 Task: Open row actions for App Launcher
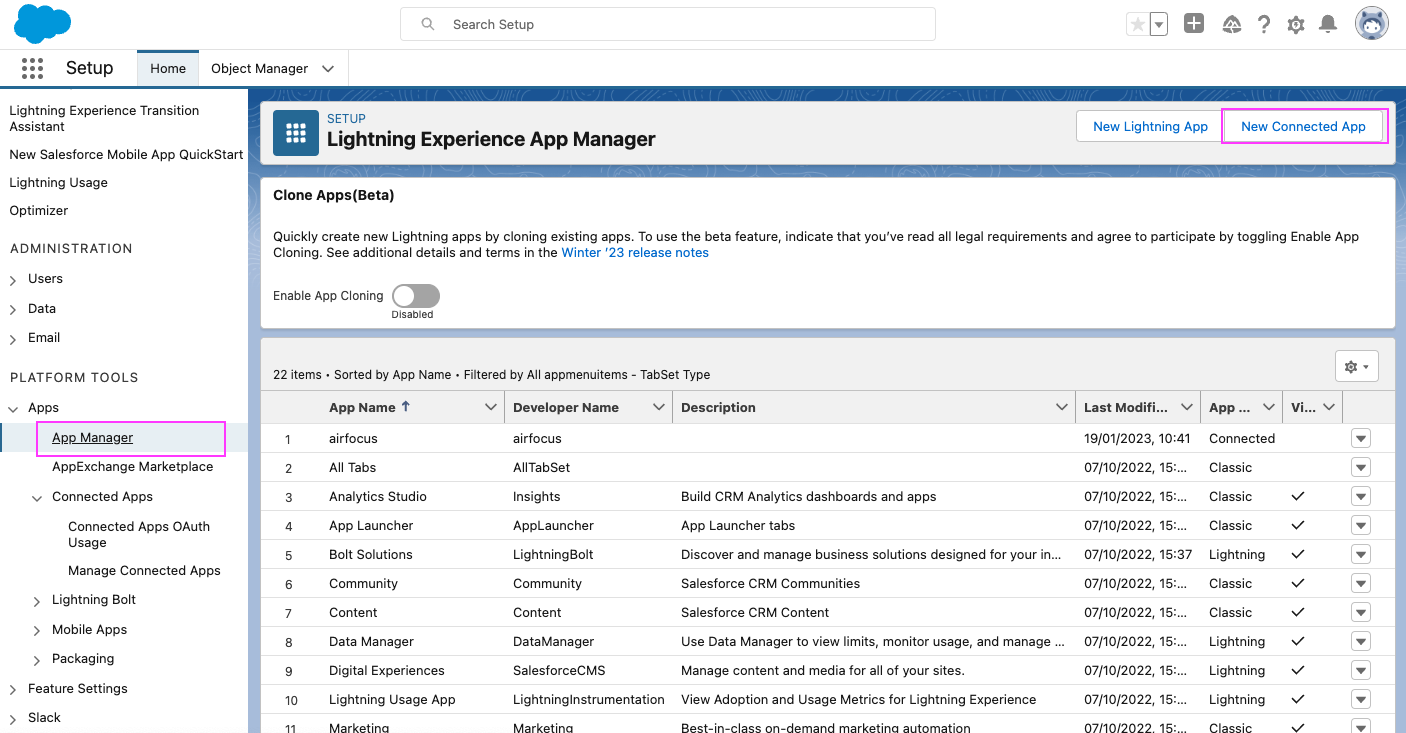pos(1360,525)
